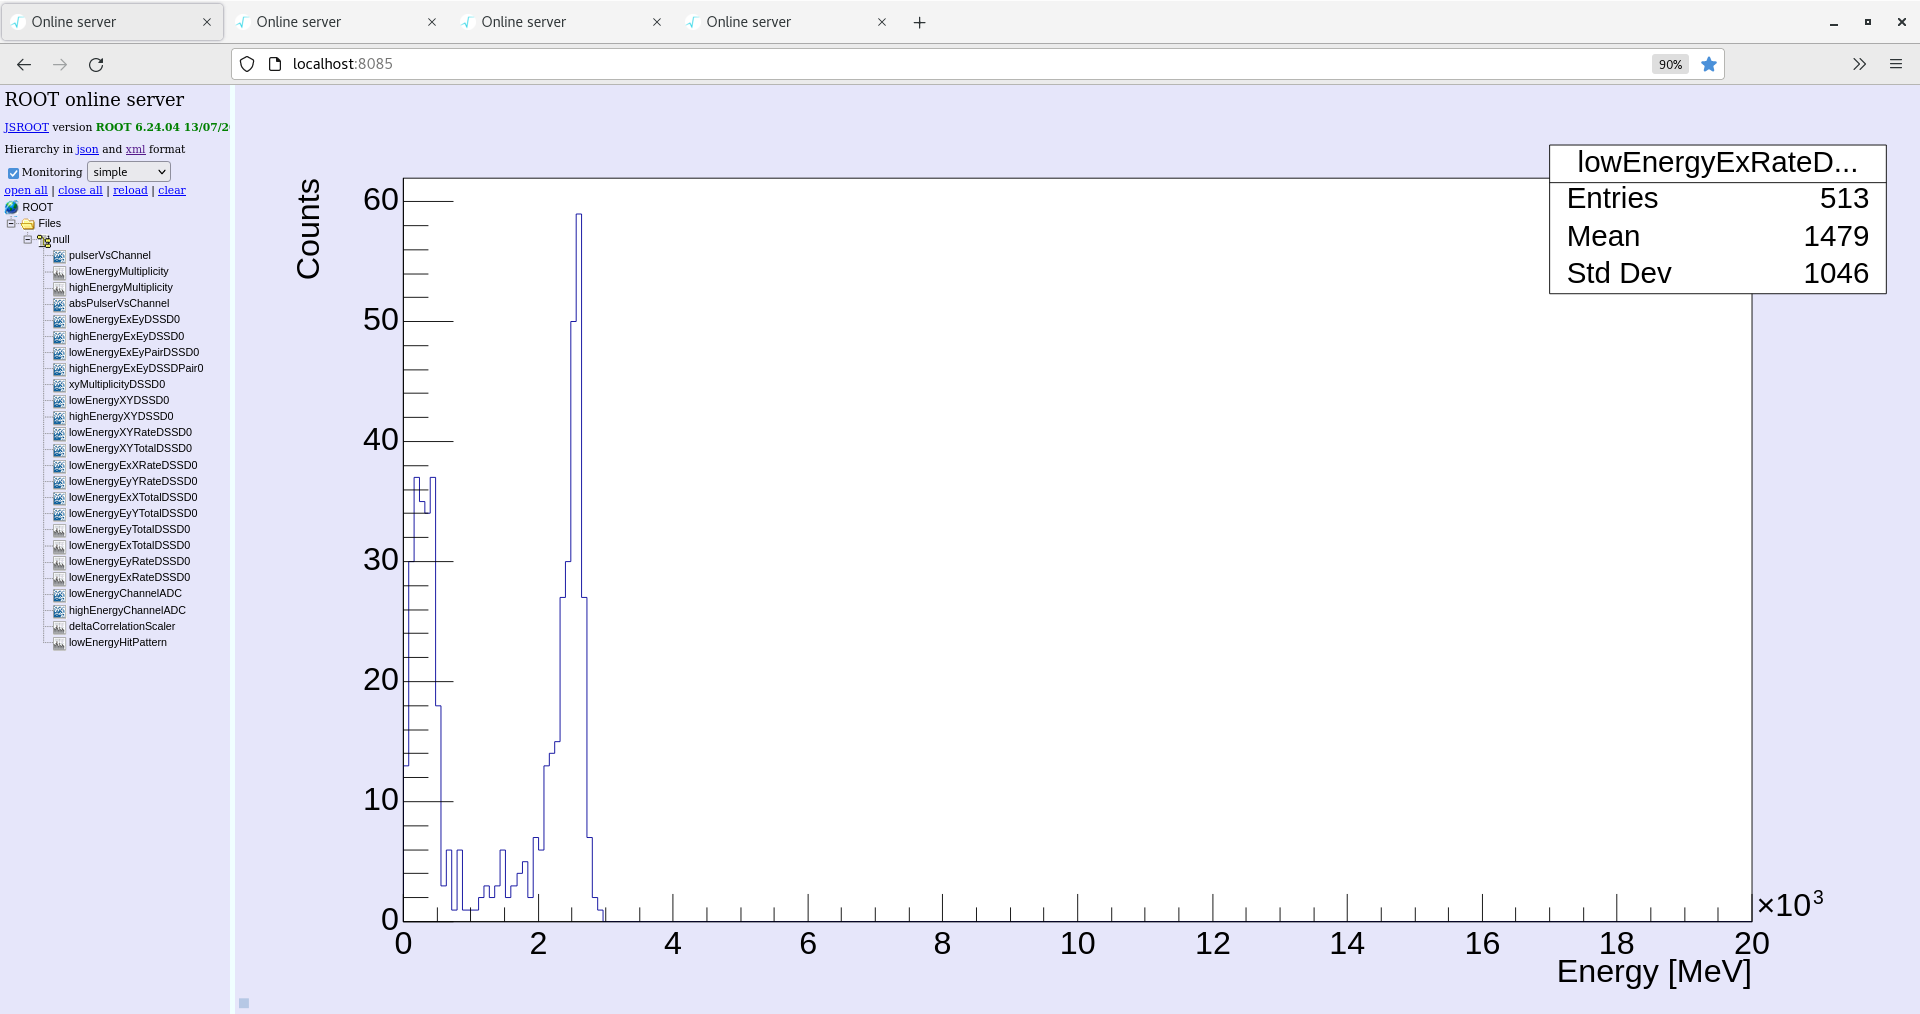This screenshot has height=1014, width=1920.
Task: Click the lowEnergyEyTotalDSSD0 histogram icon
Action: click(59, 530)
